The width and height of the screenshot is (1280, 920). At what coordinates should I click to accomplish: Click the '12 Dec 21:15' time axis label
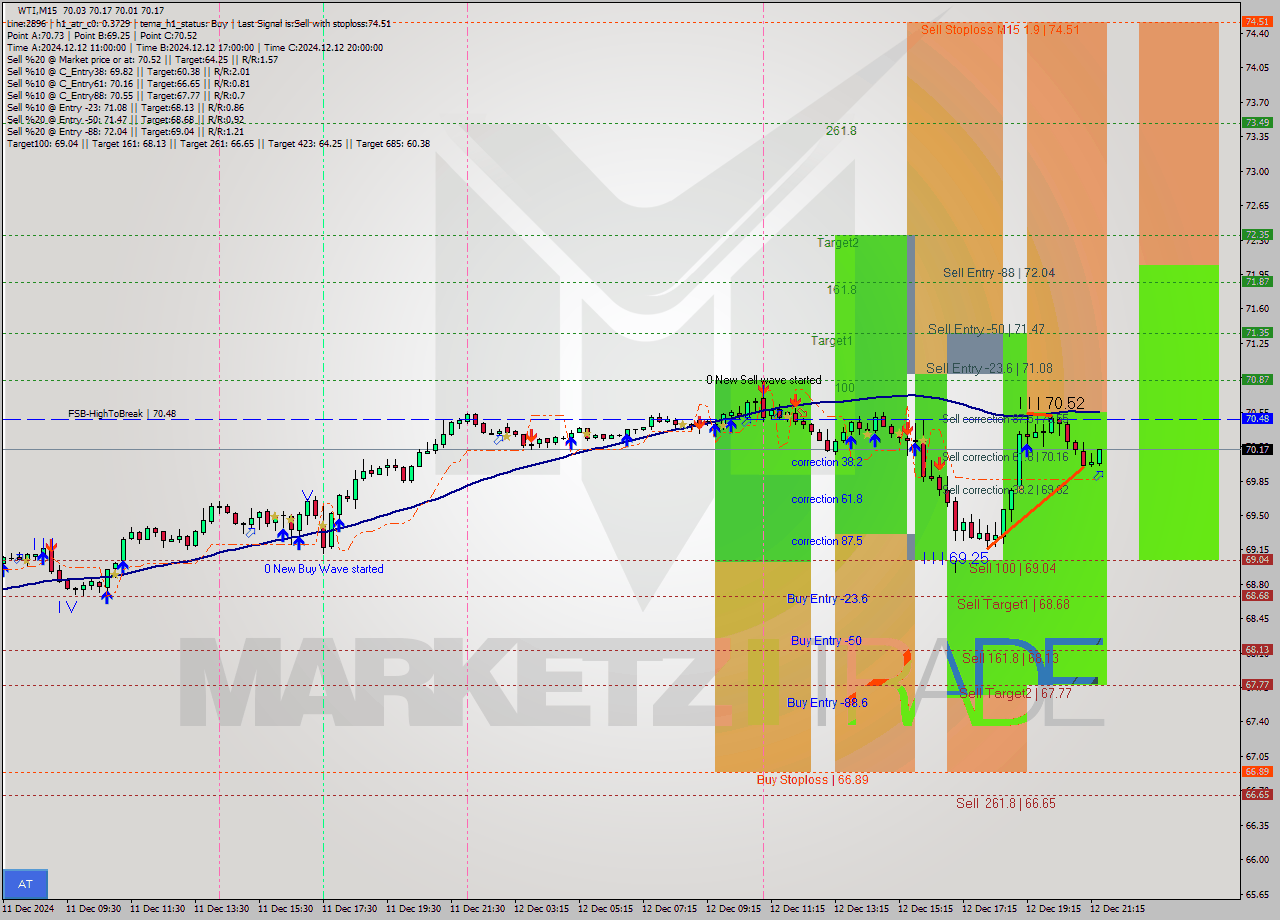coord(1118,909)
